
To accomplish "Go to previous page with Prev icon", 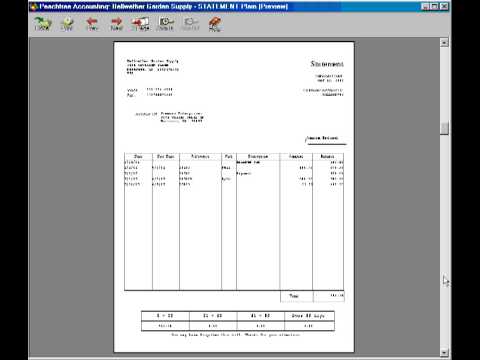I will [92, 24].
